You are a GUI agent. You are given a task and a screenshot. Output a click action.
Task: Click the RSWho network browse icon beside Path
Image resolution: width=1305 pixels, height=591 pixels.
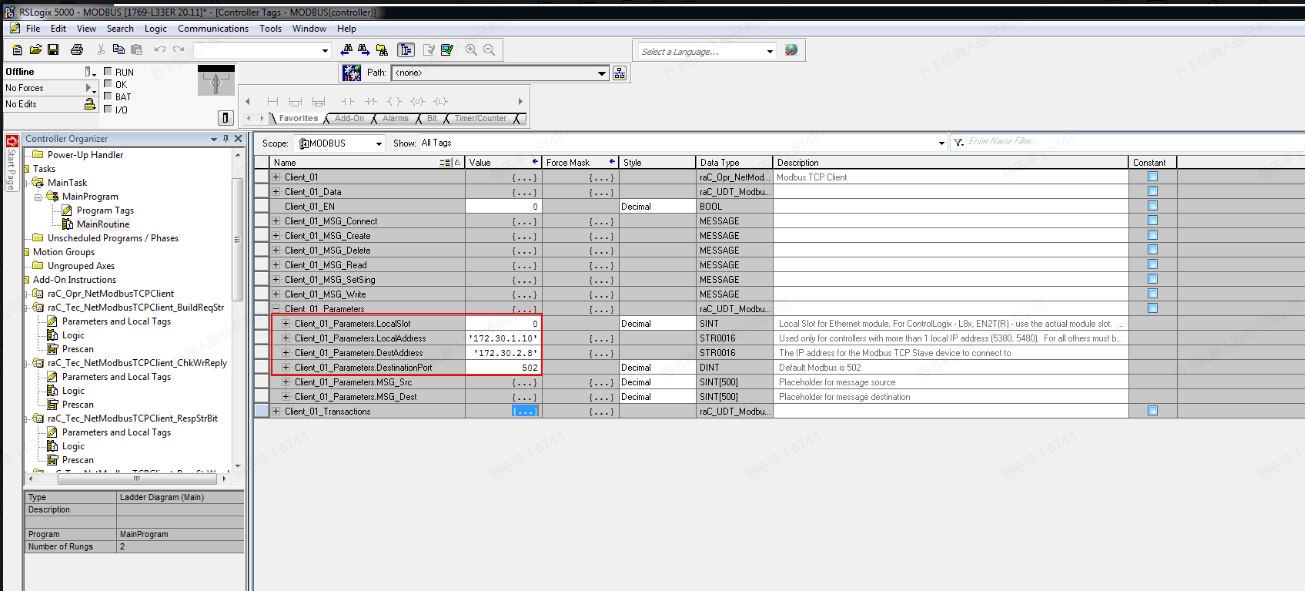click(x=619, y=73)
